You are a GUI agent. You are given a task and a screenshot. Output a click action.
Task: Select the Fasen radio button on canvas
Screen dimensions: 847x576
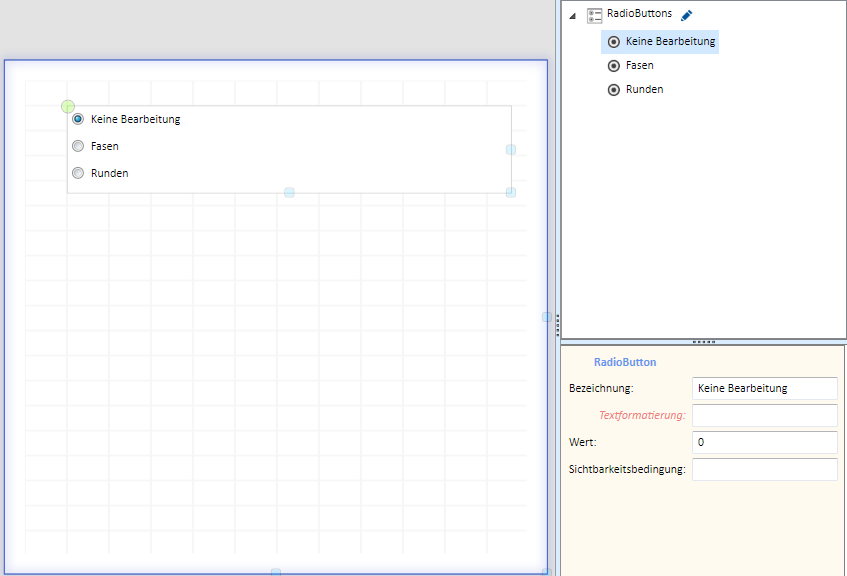click(78, 146)
